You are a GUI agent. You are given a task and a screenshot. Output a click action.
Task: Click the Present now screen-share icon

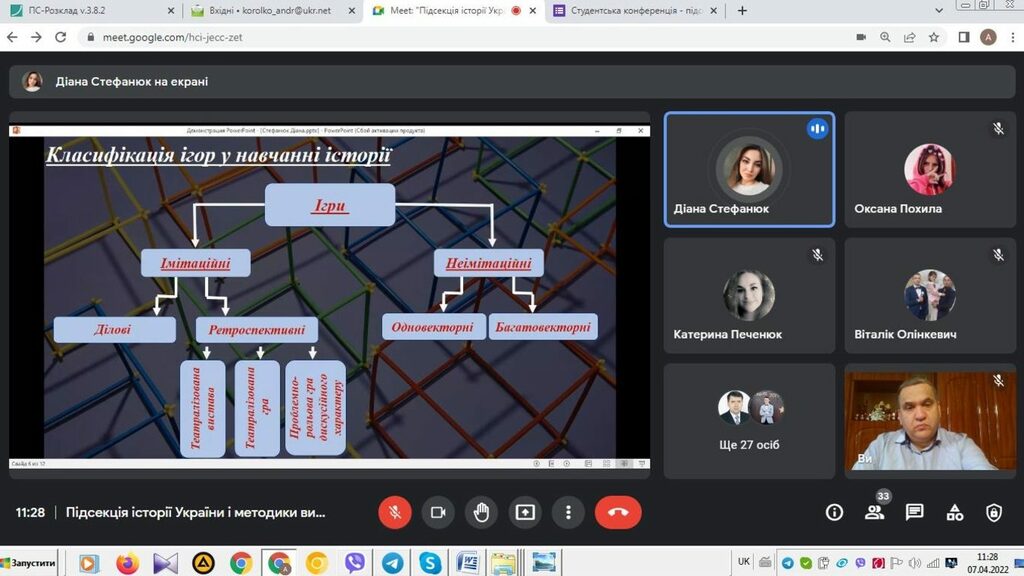(525, 512)
